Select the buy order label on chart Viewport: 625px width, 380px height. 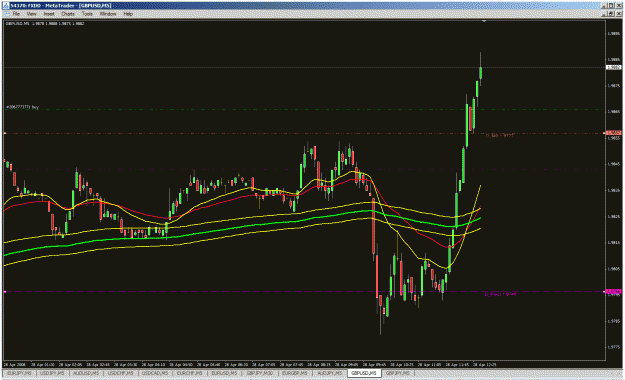coord(23,107)
